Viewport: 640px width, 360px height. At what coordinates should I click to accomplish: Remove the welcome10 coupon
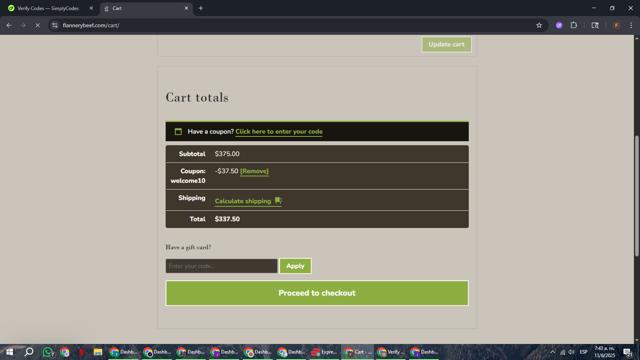click(254, 171)
